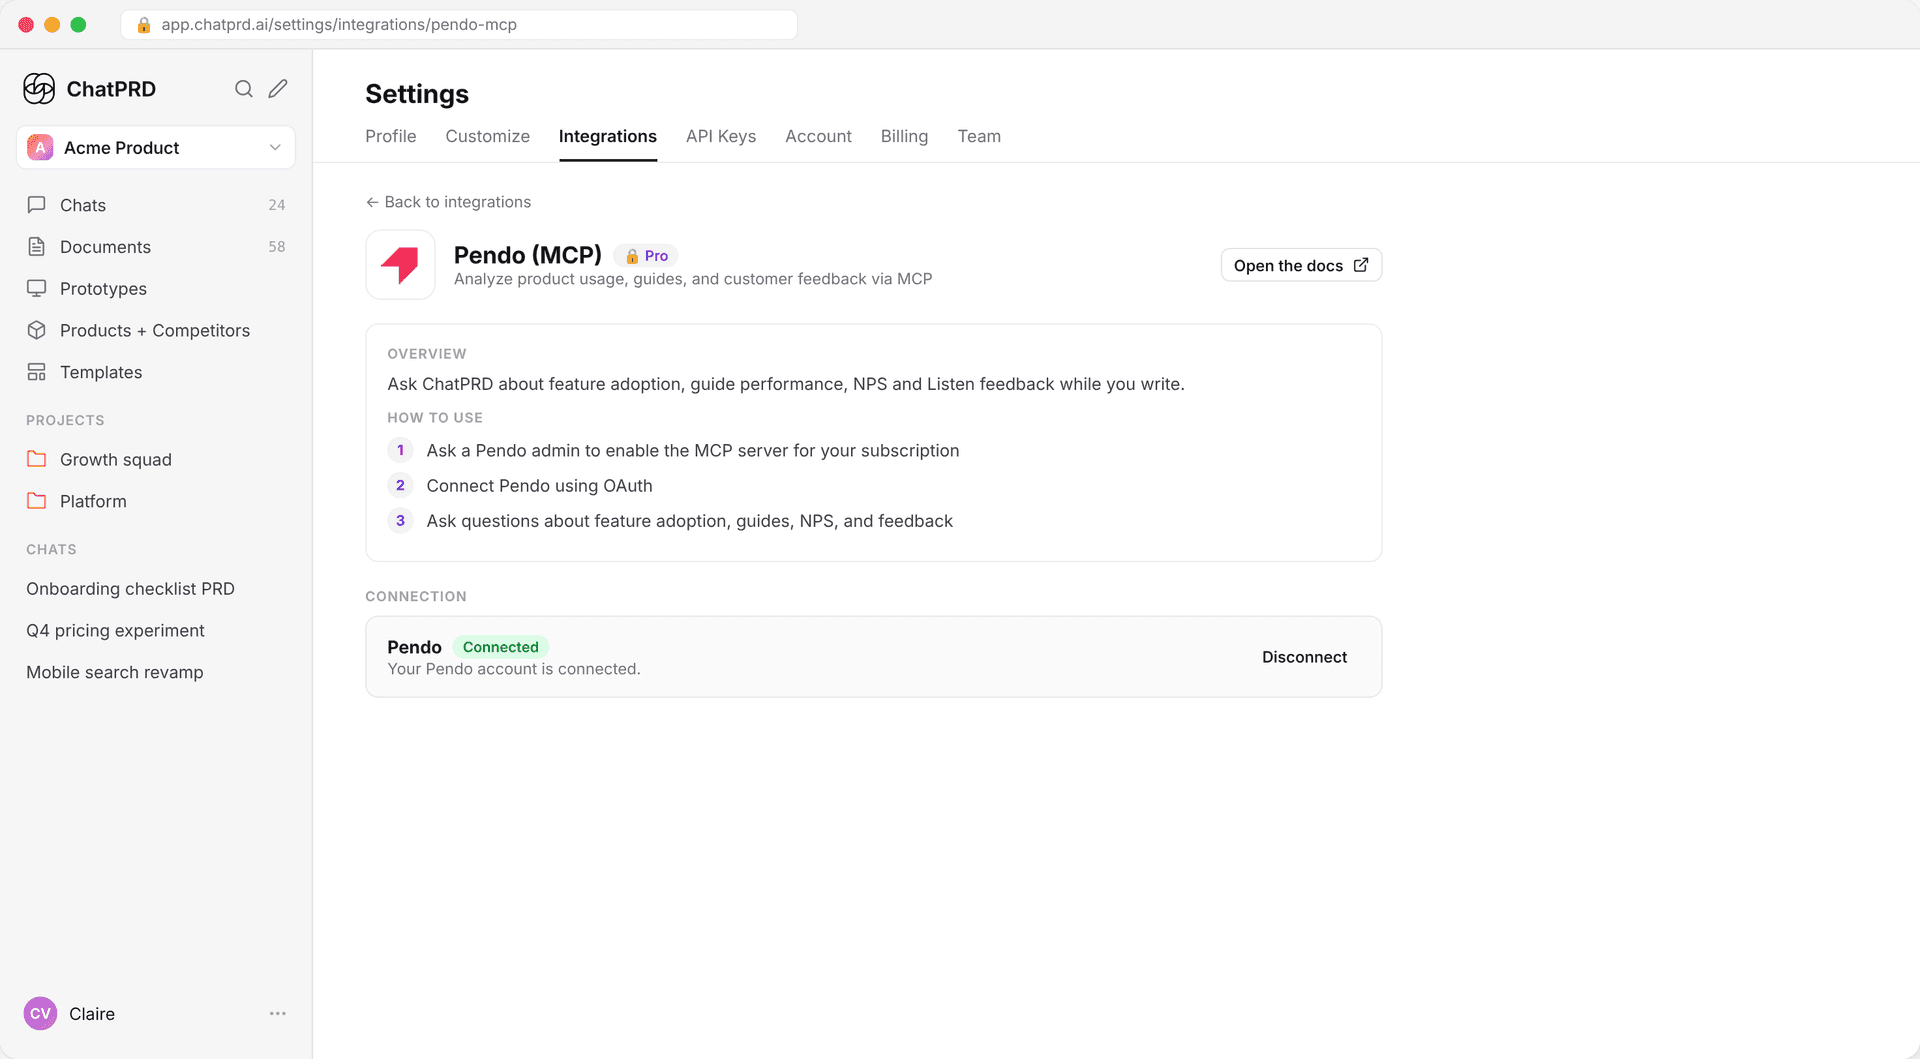Click the Pendo (MCP) heading

pyautogui.click(x=528, y=255)
